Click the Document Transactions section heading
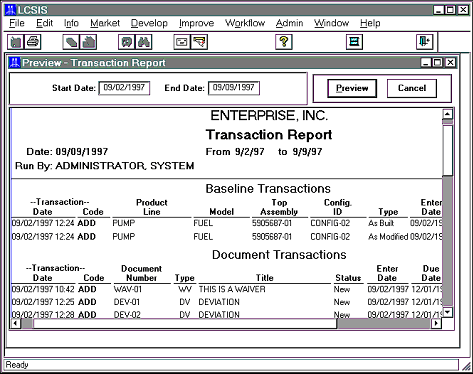The image size is (473, 374). pyautogui.click(x=279, y=255)
